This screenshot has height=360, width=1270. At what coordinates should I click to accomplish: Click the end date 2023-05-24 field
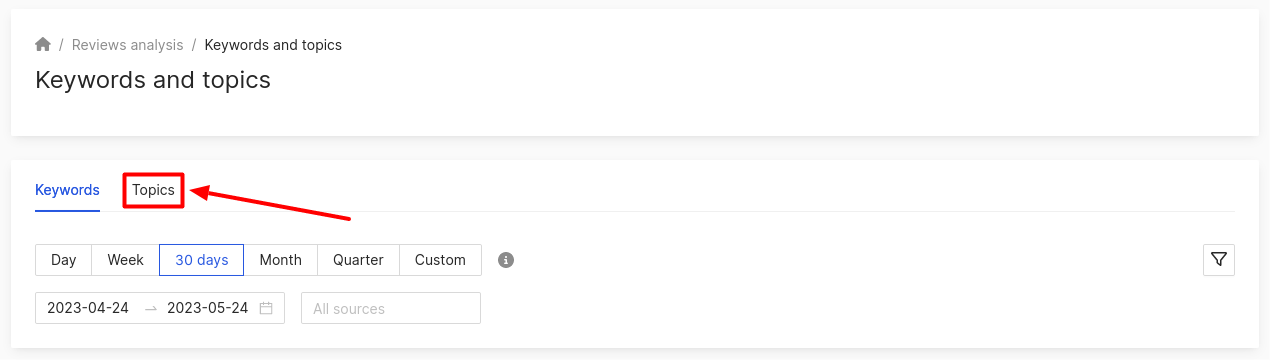pyautogui.click(x=208, y=308)
